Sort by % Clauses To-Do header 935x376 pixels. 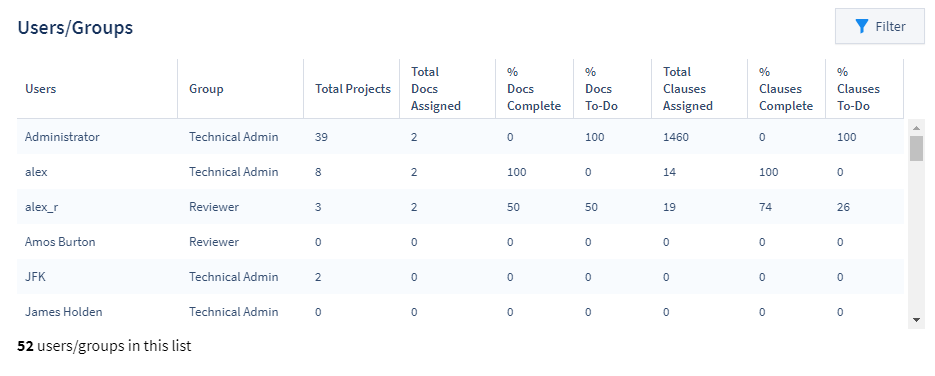point(859,89)
